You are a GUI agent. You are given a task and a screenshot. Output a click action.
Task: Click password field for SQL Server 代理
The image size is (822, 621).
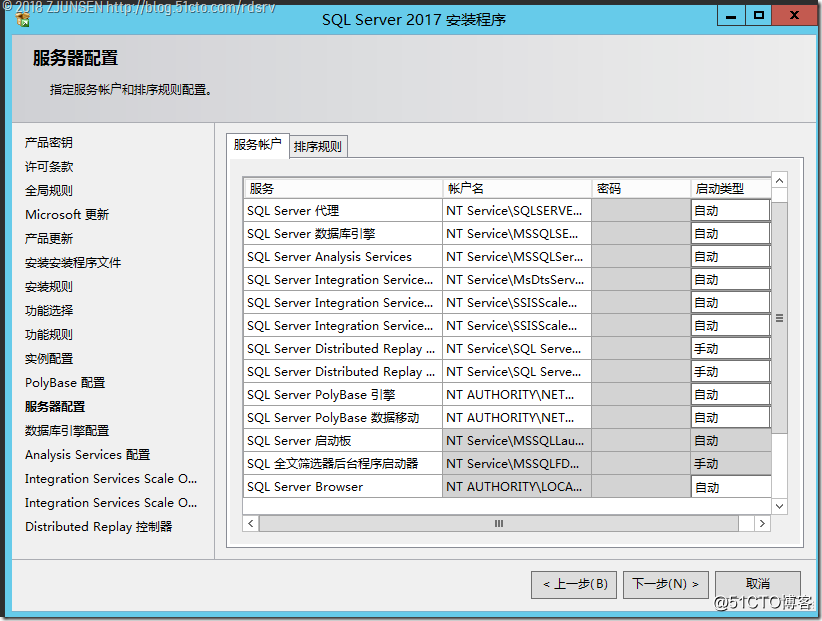[x=641, y=211]
